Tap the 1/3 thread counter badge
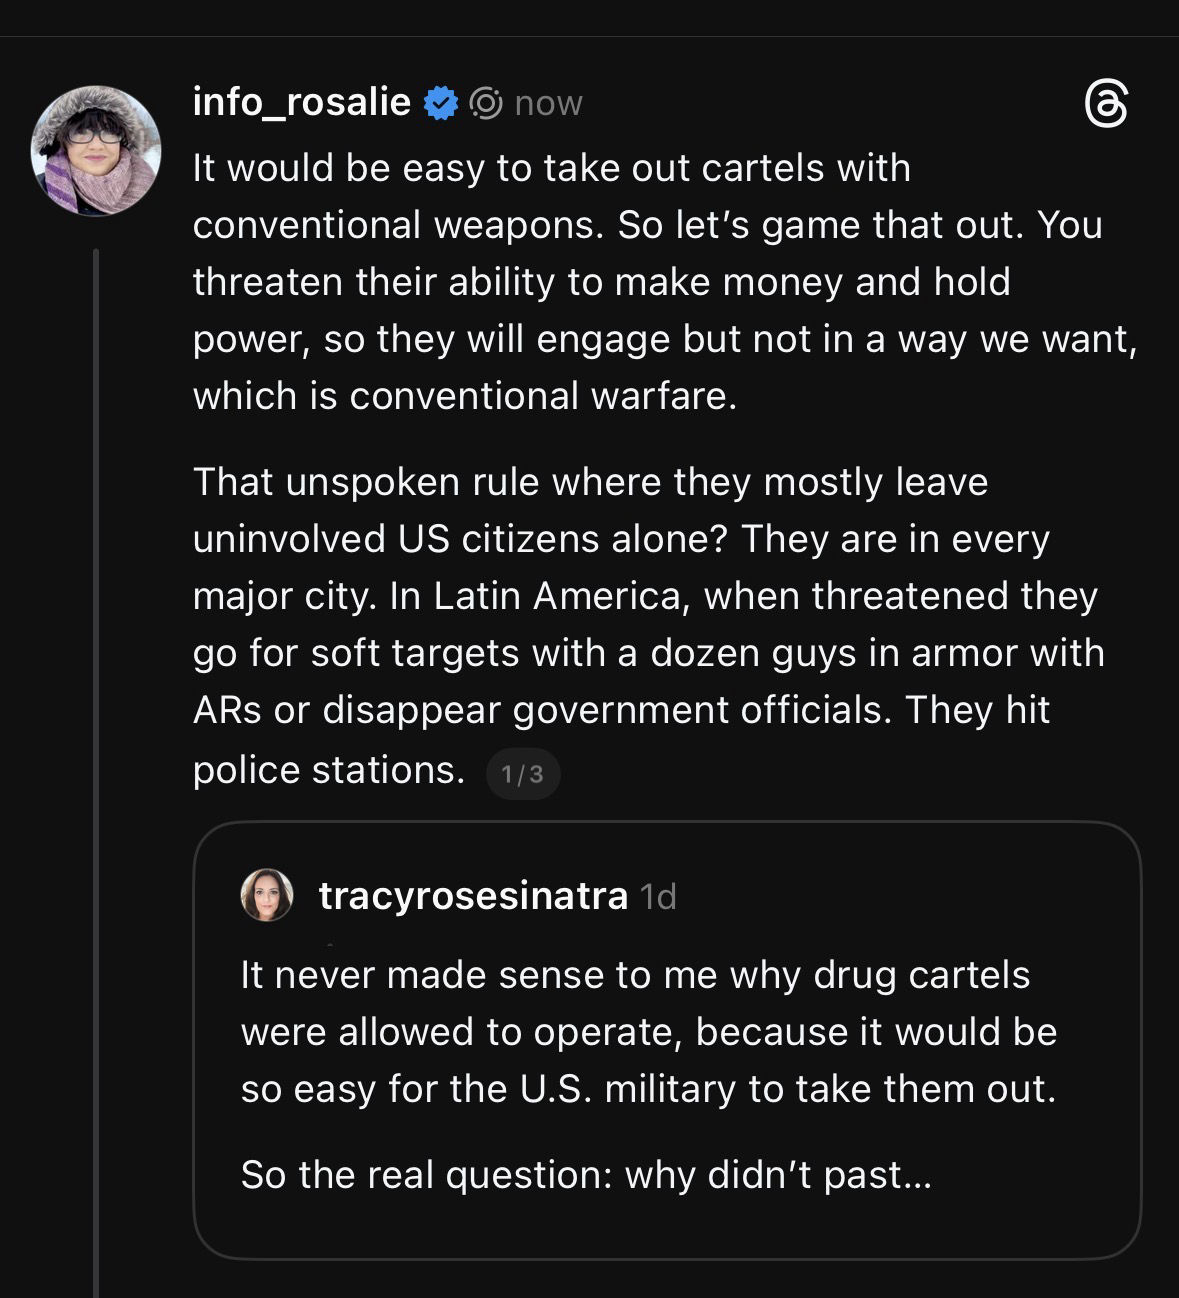 pos(522,773)
